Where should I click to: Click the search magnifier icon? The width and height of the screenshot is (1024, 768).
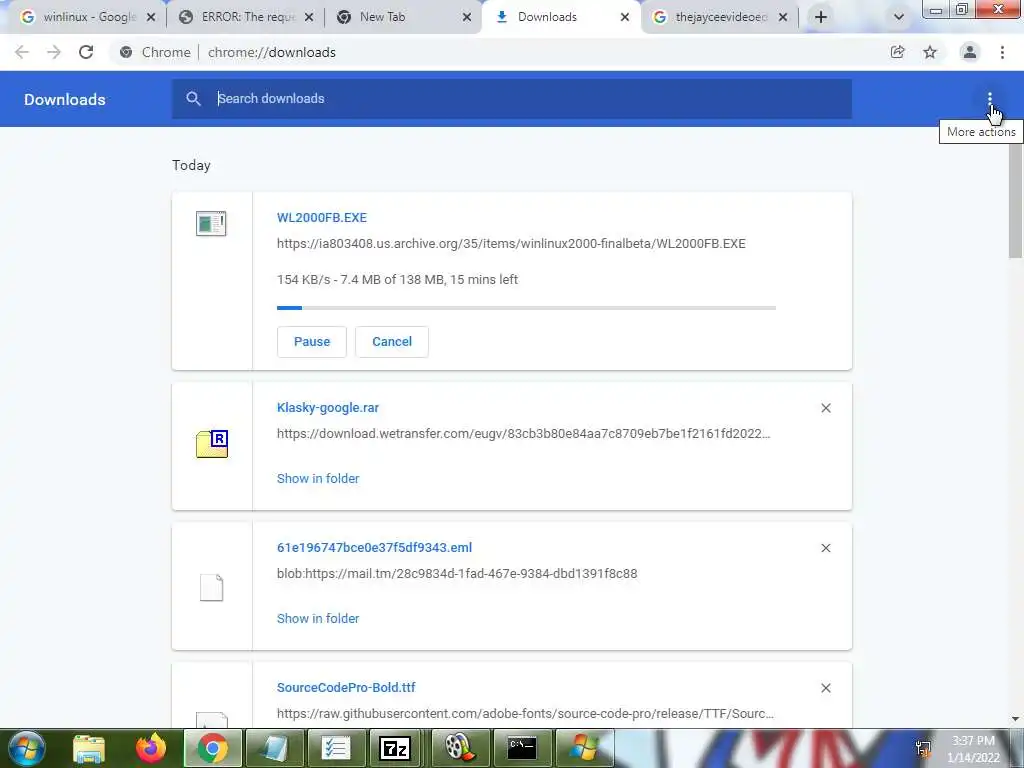pyautogui.click(x=193, y=99)
